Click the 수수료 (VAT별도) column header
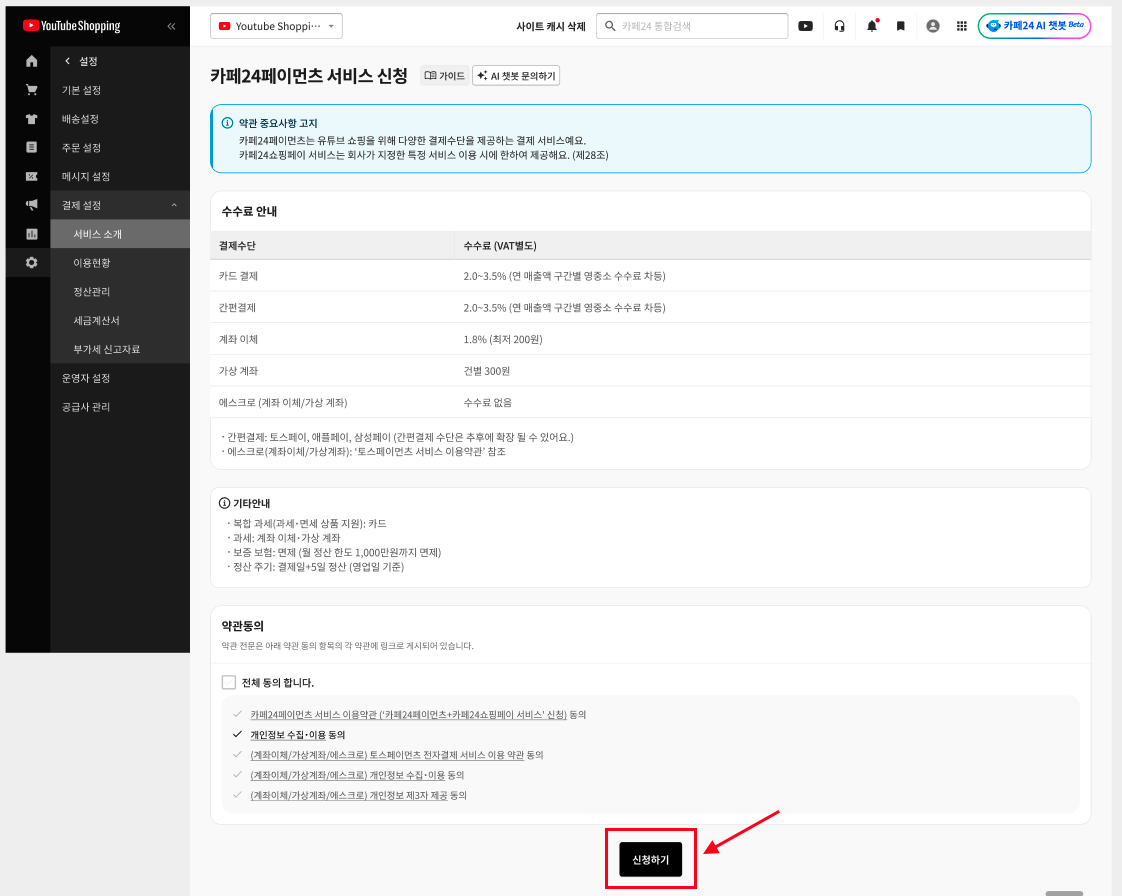 click(x=773, y=245)
